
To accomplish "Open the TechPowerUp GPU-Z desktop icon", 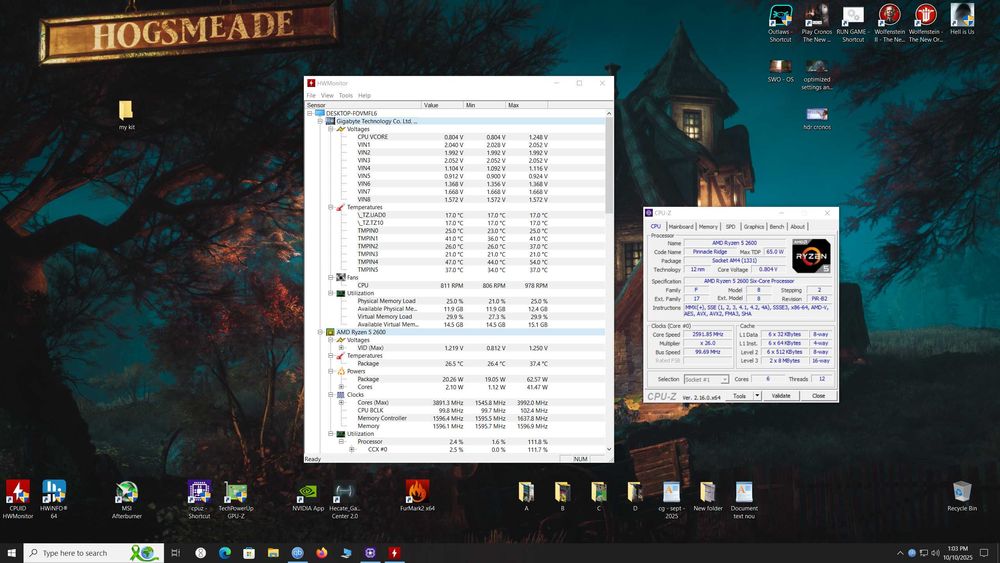I will [x=236, y=492].
